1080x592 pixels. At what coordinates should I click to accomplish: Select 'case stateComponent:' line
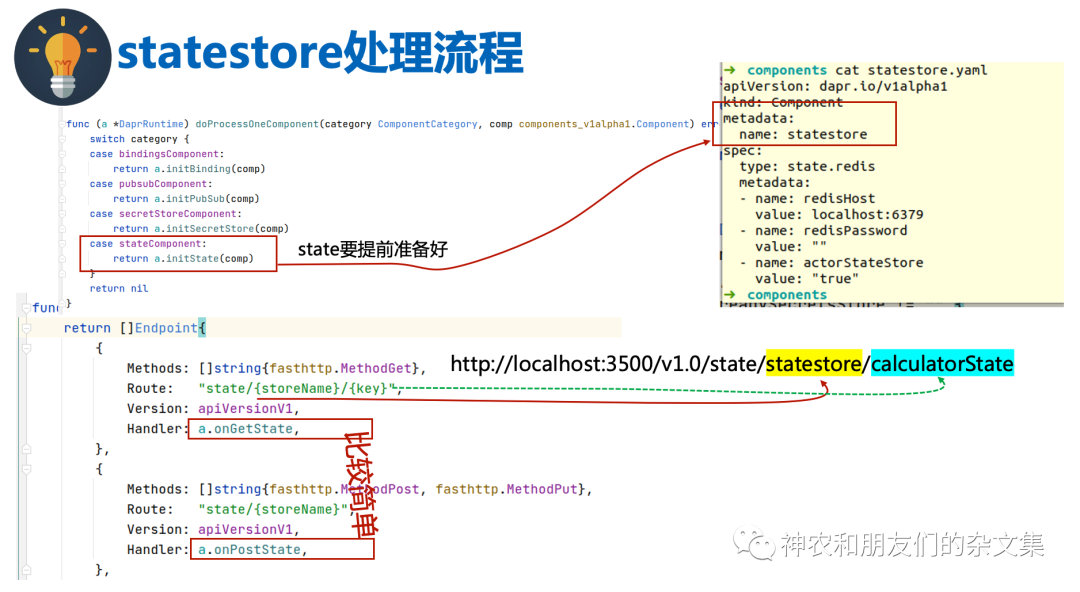pyautogui.click(x=147, y=244)
